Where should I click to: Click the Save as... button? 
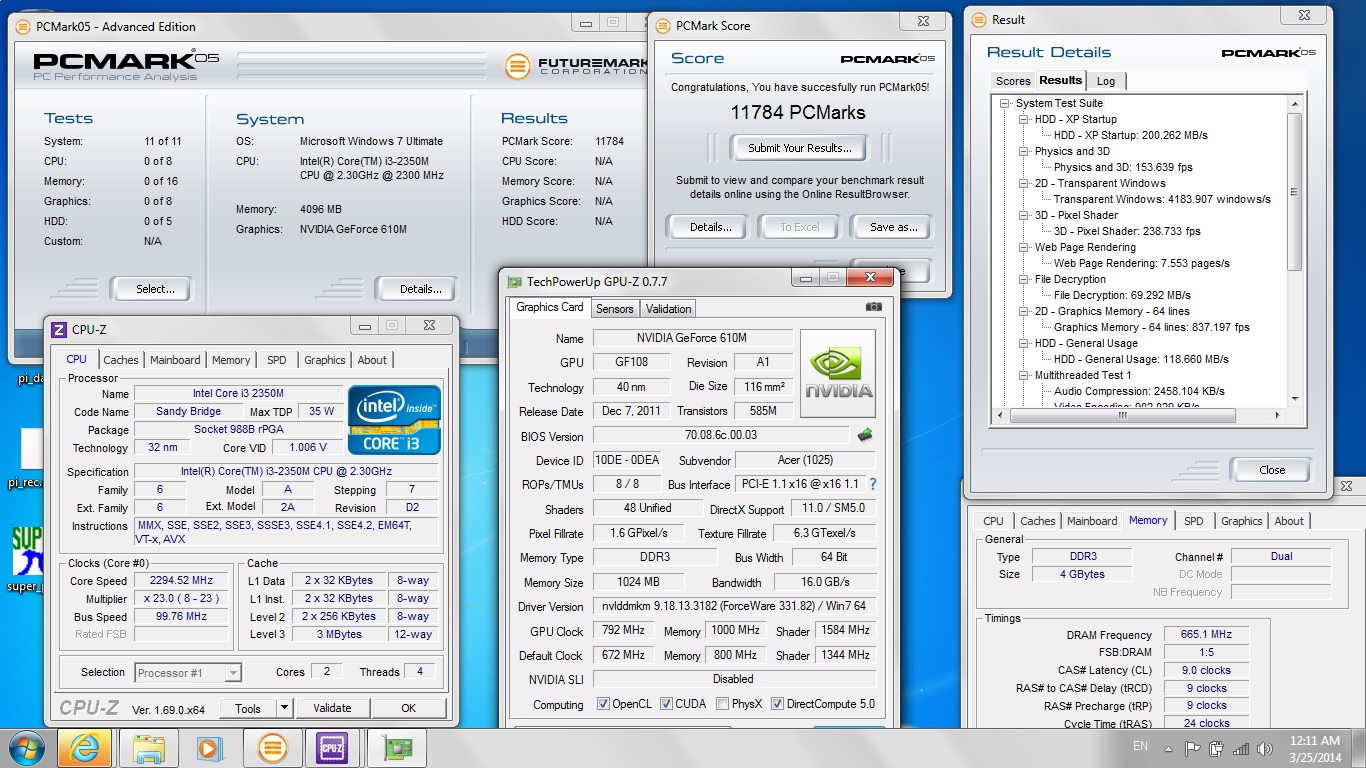point(894,227)
